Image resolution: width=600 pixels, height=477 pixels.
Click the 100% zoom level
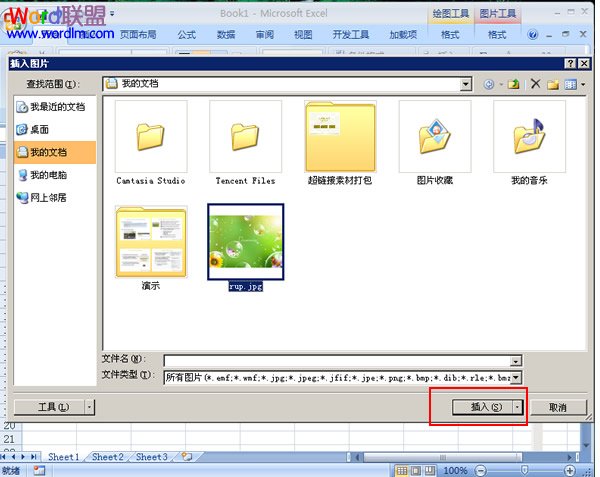(455, 470)
